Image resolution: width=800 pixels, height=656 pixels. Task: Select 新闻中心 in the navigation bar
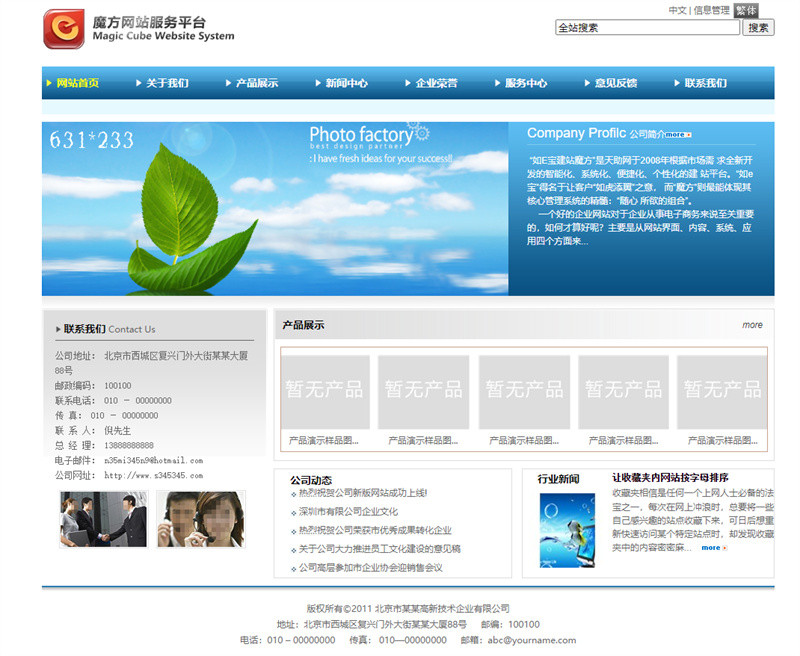(347, 83)
